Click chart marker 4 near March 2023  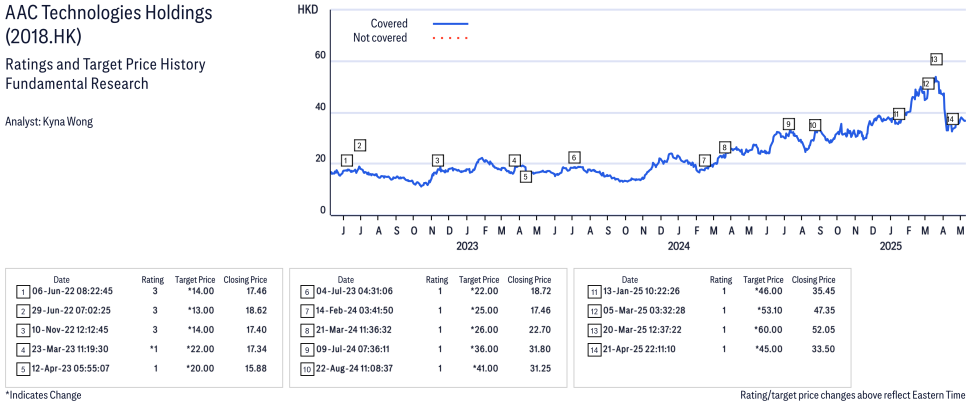(514, 161)
